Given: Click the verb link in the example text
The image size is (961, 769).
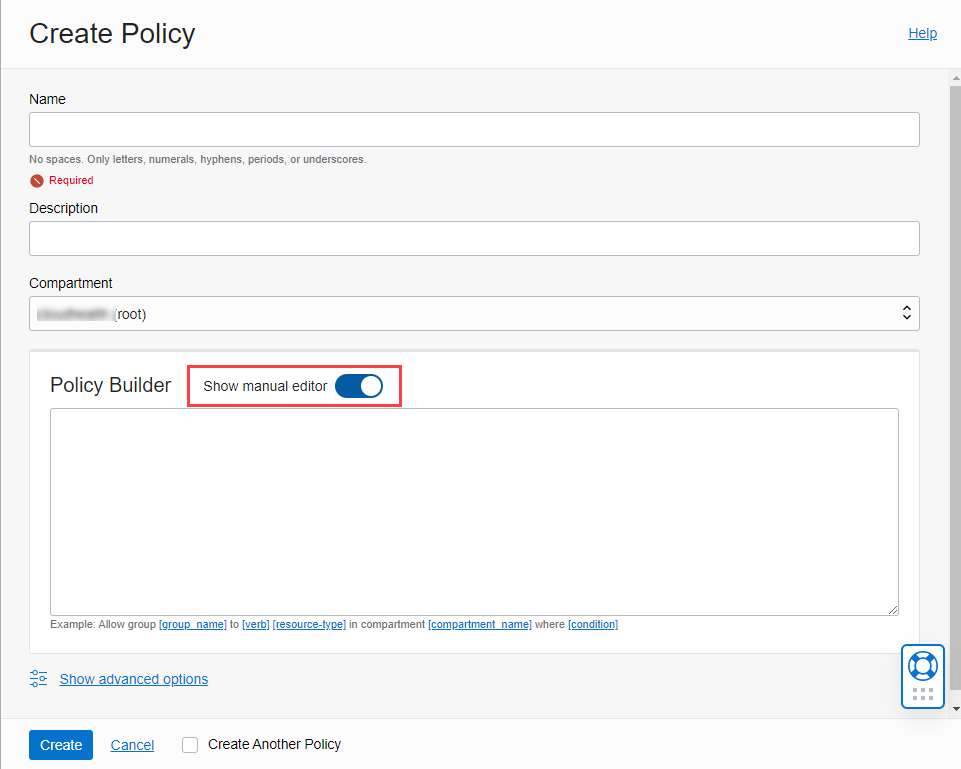Looking at the screenshot, I should point(256,624).
